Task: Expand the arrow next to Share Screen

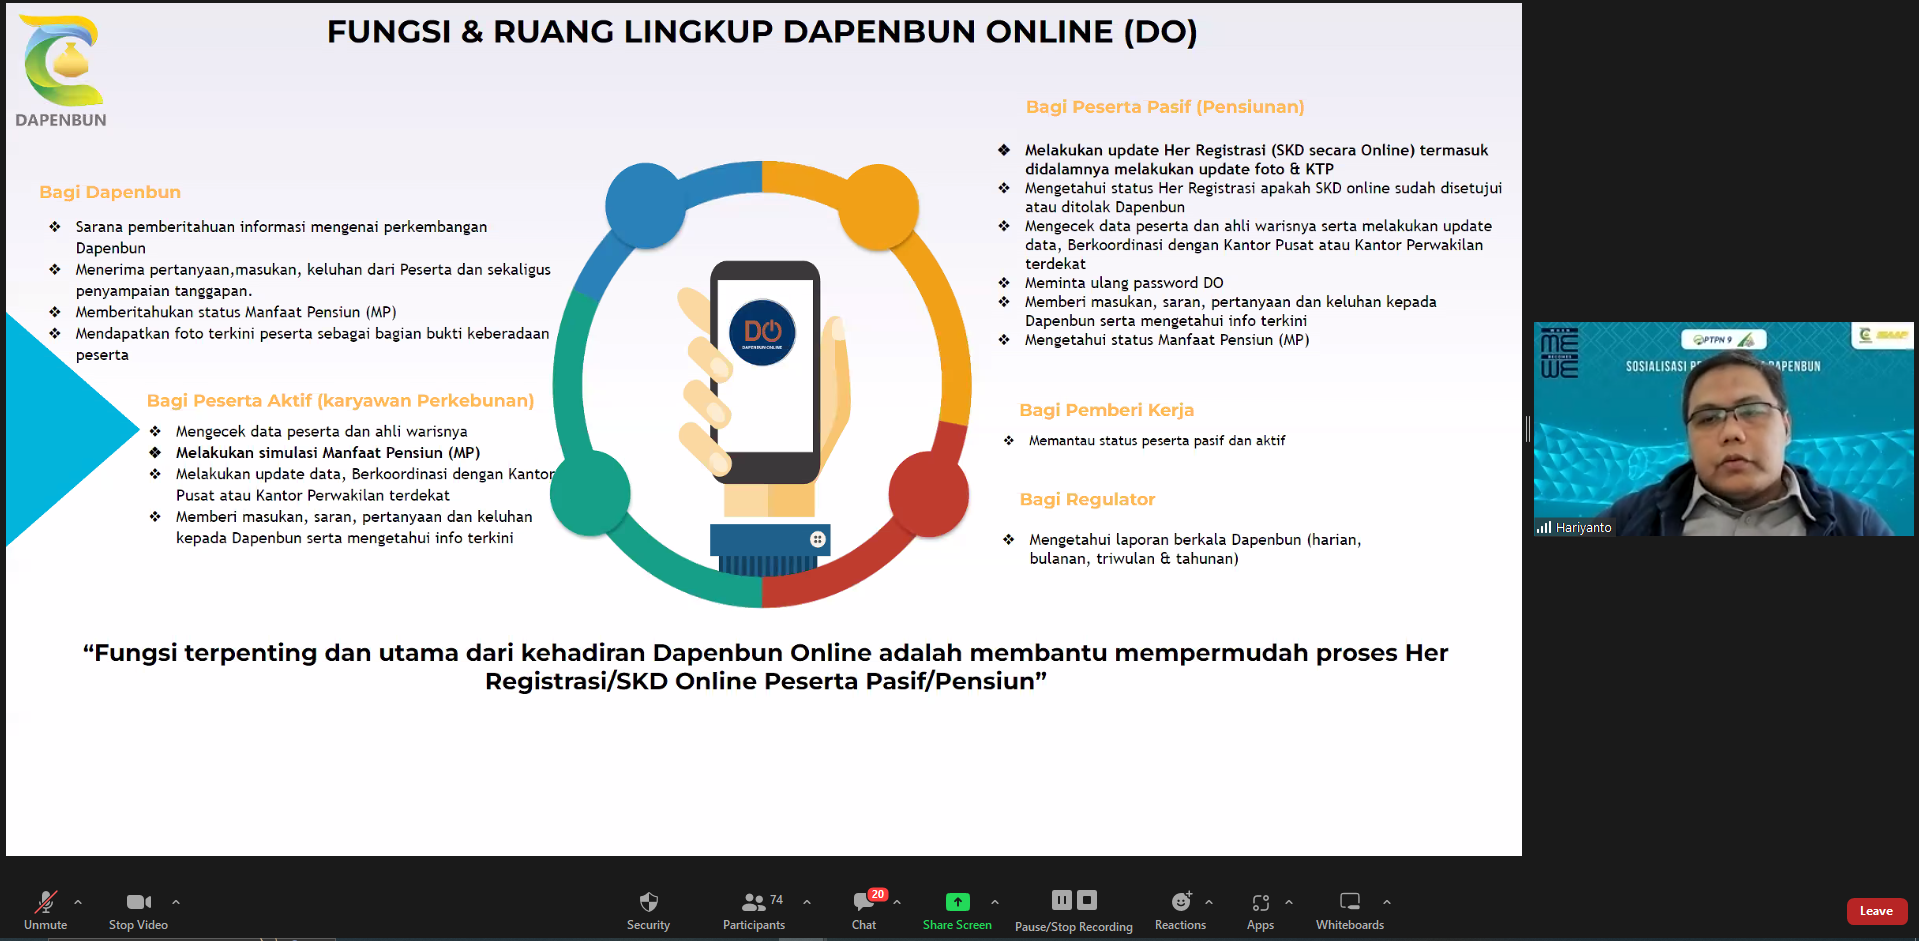Action: (x=995, y=902)
